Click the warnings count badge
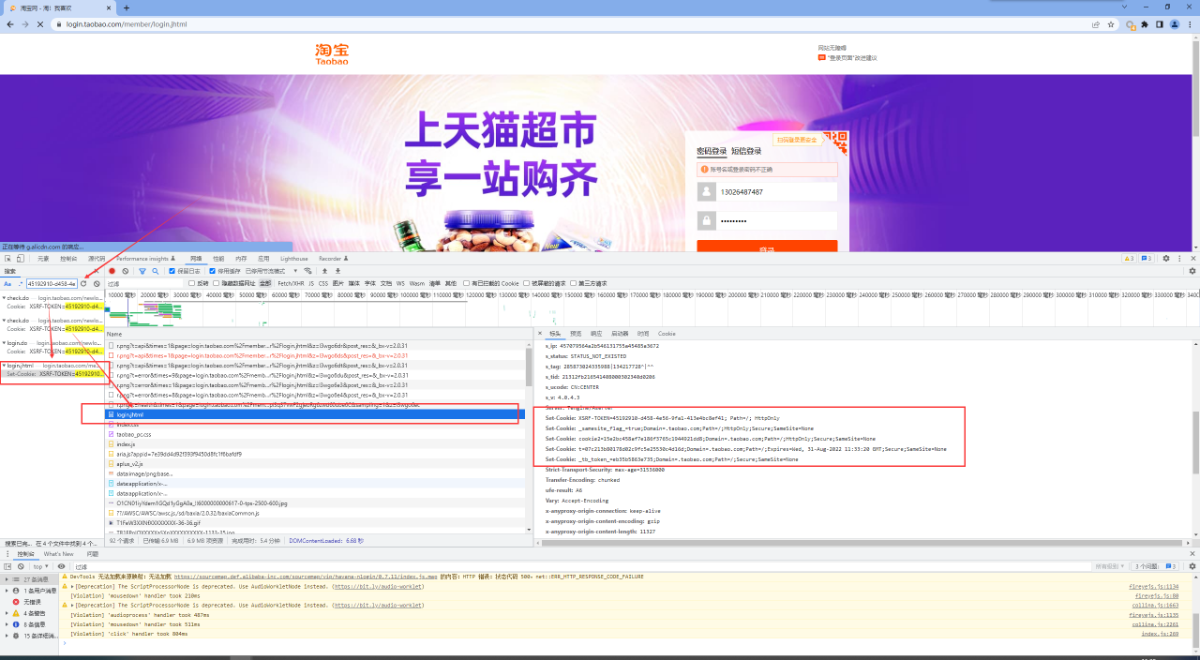 1129,258
